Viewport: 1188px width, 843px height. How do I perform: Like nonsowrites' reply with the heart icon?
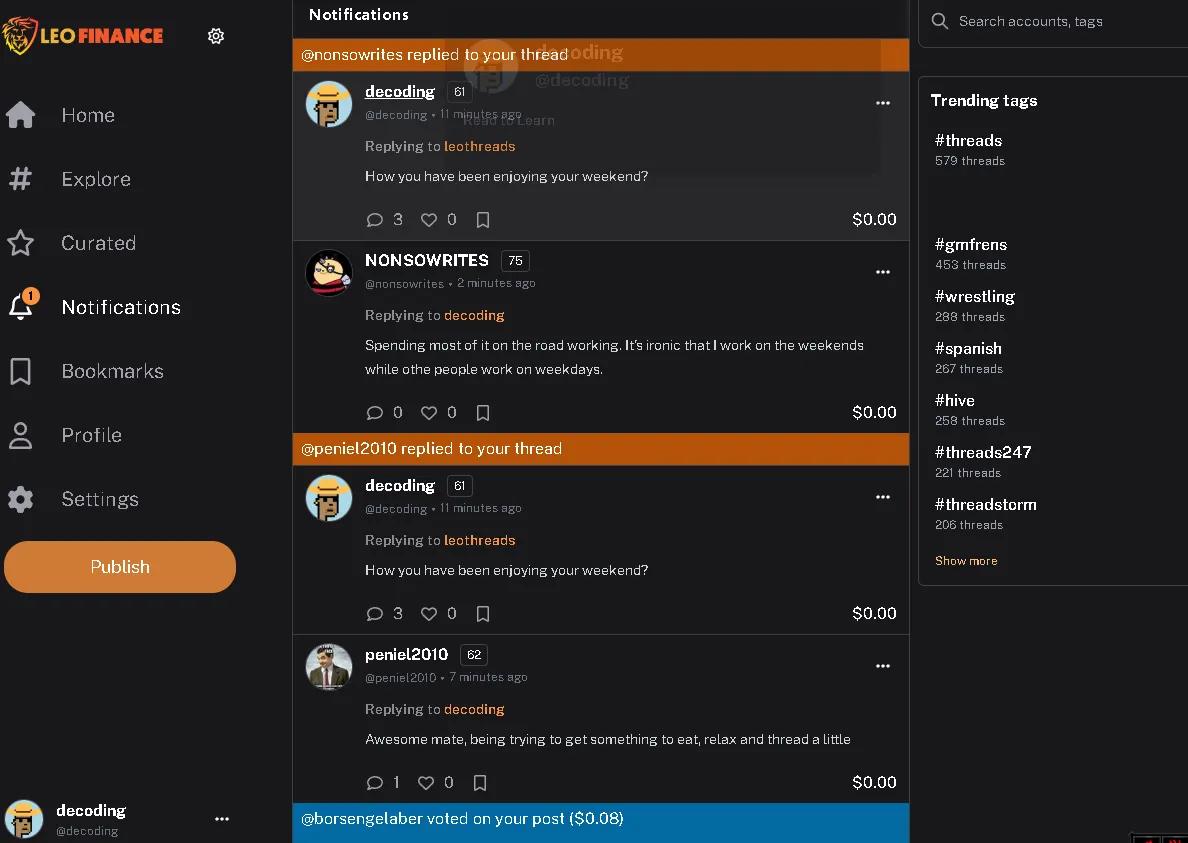tap(427, 412)
